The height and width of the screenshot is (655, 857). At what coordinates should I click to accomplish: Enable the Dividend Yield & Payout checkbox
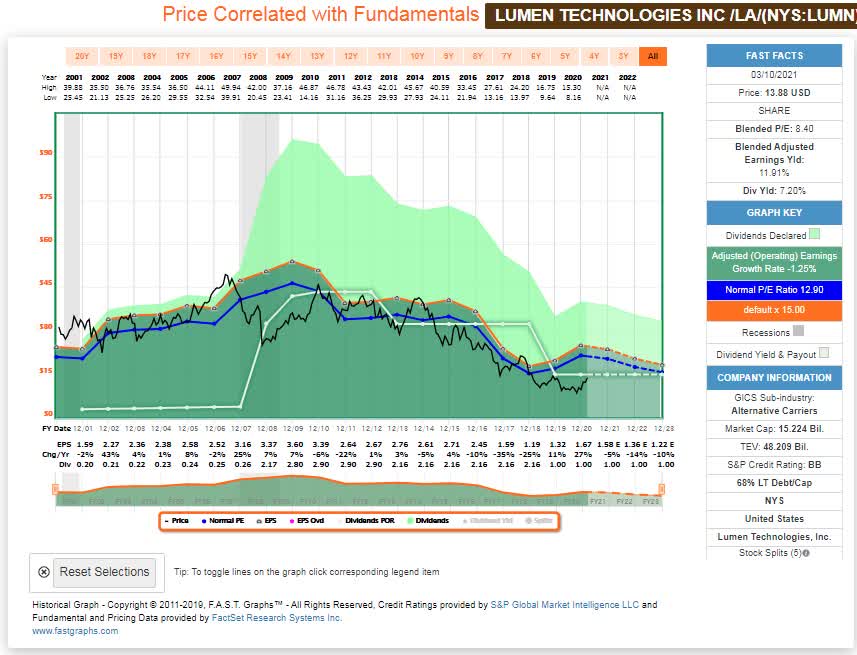click(825, 352)
